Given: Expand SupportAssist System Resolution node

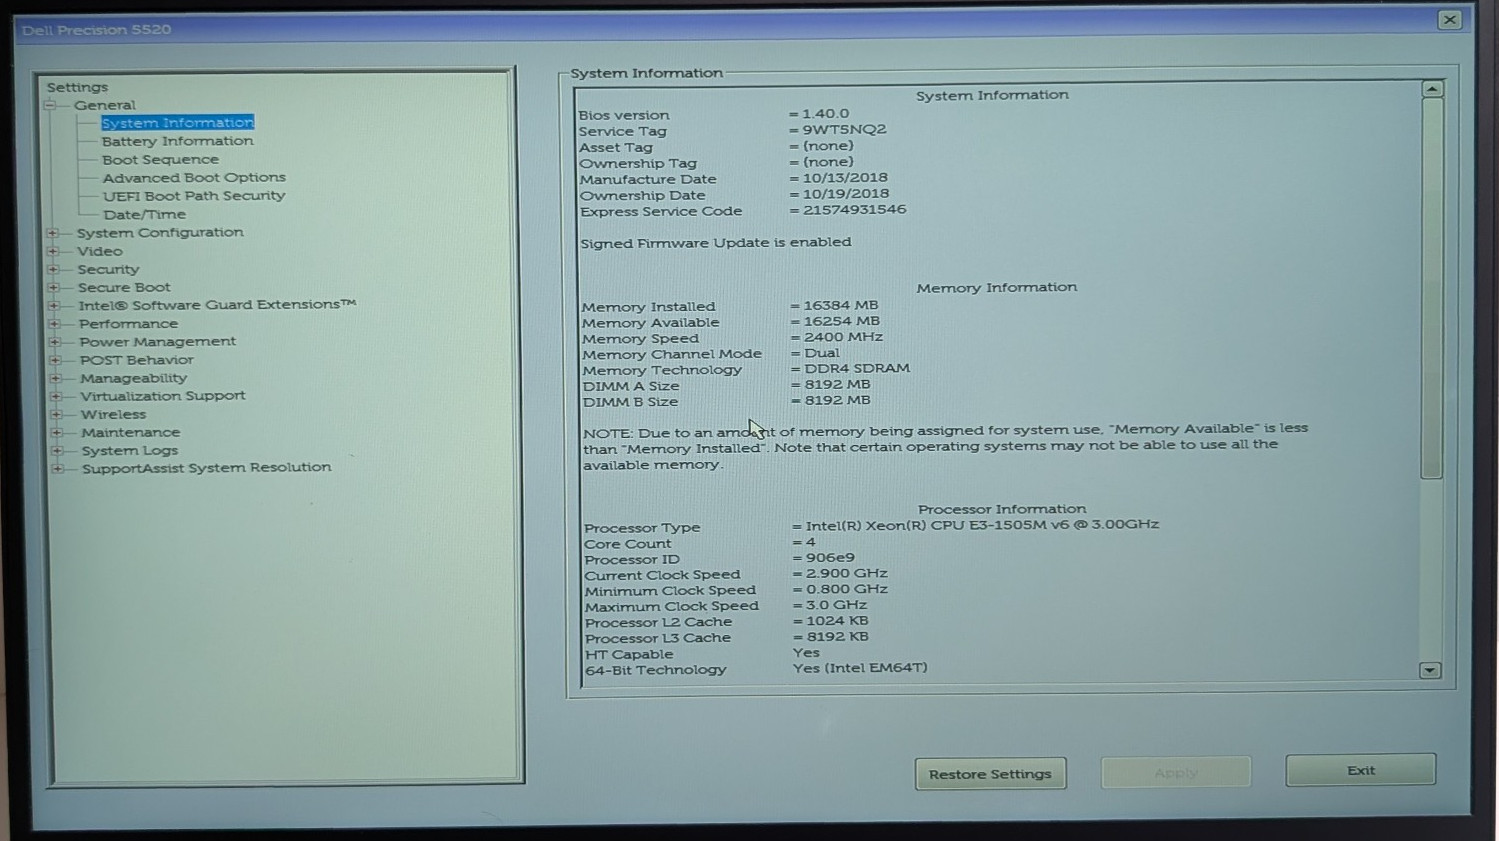Looking at the screenshot, I should tap(57, 468).
